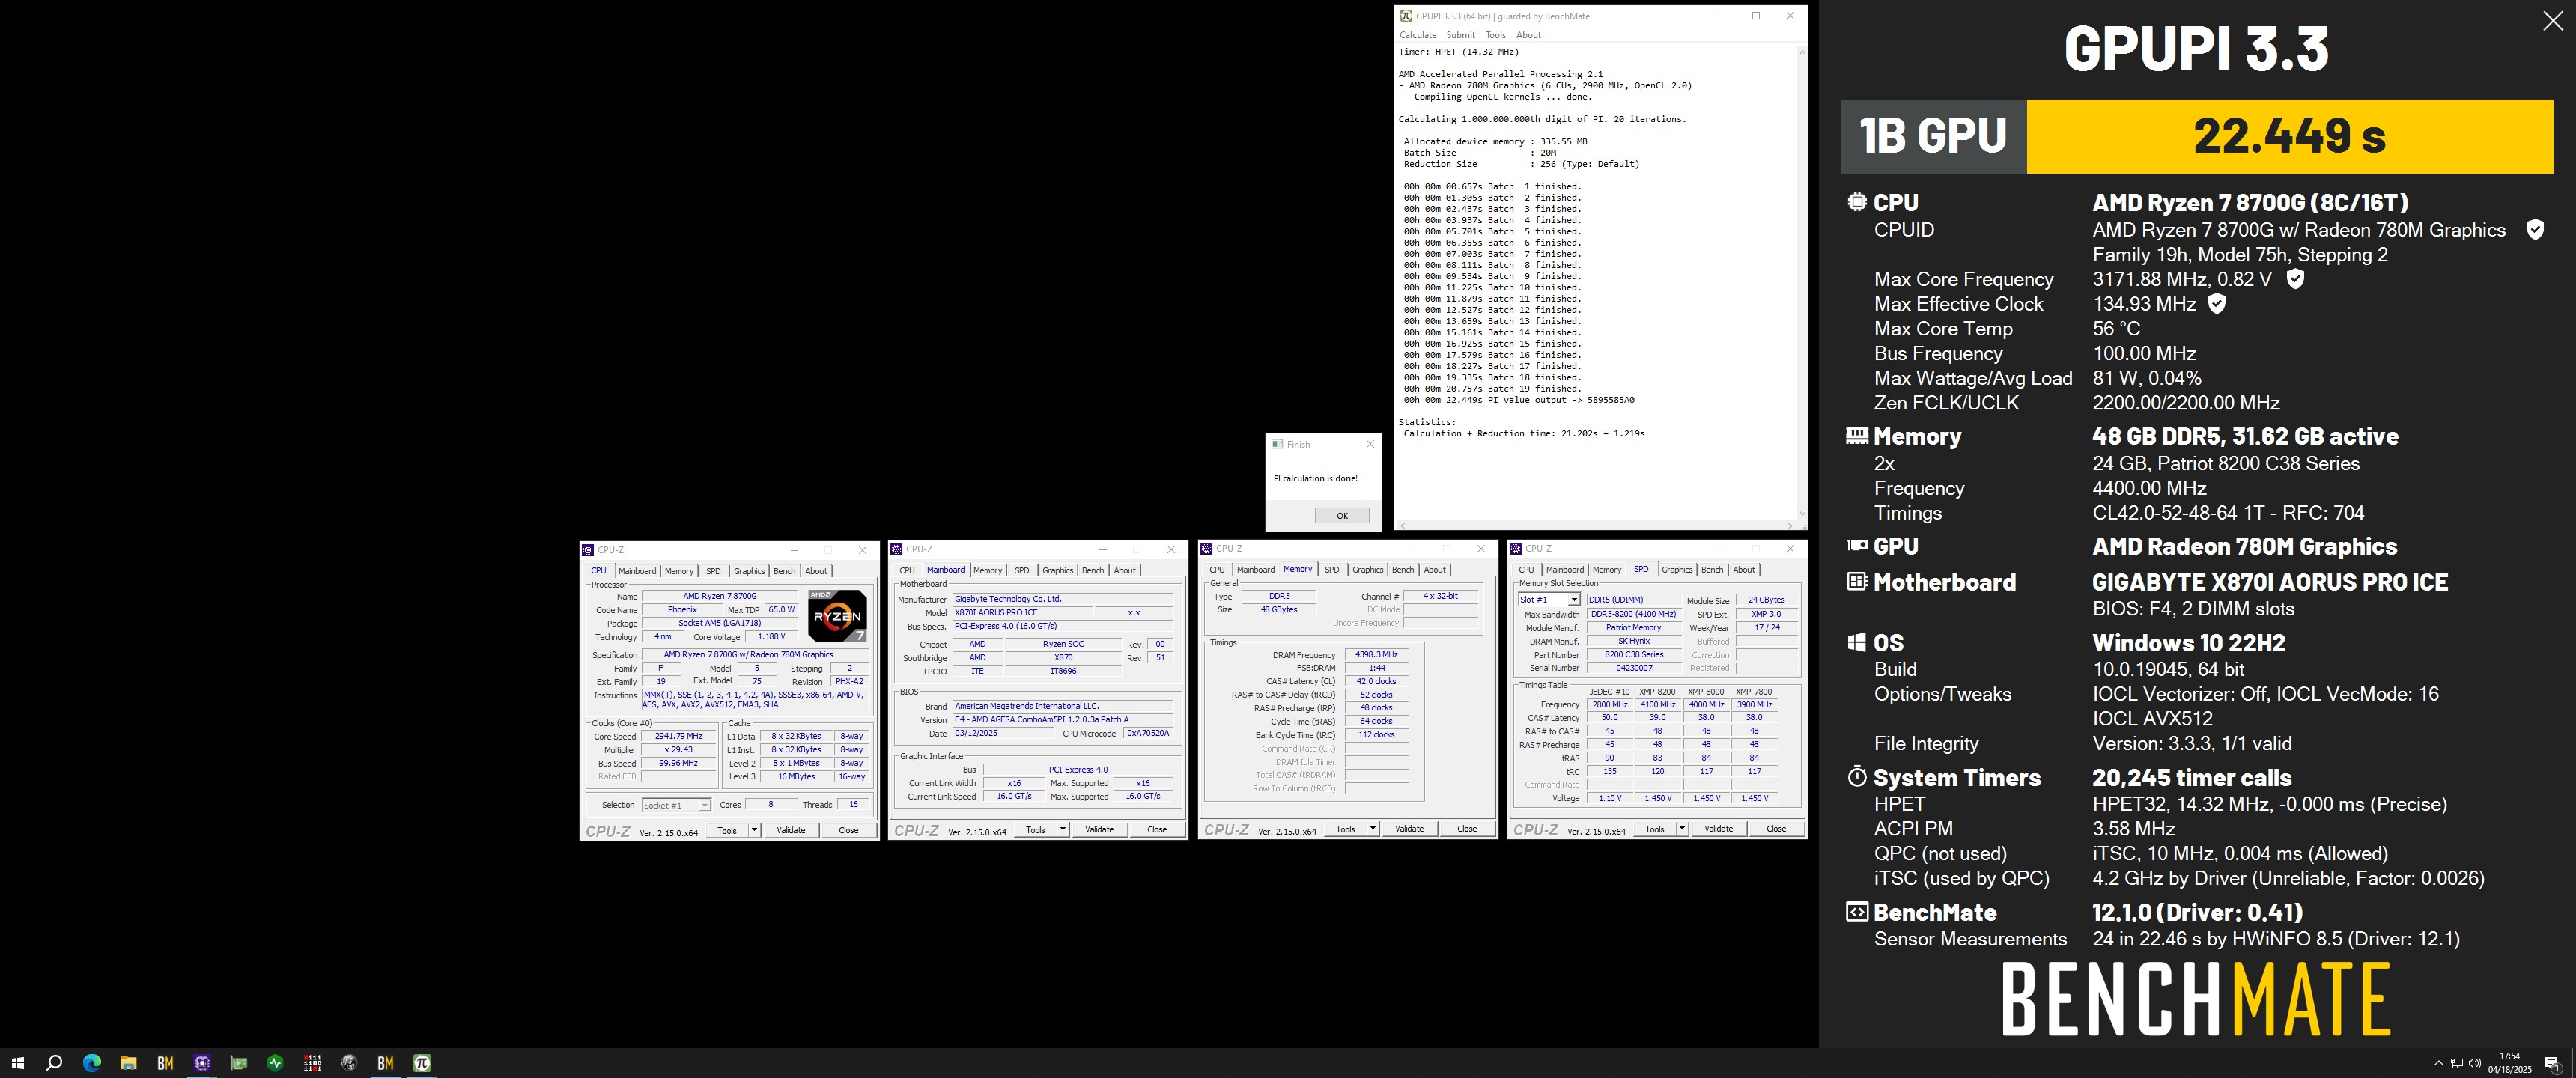Click Tools button in CPU-Z Mainboard window
2576x1078 pixels.
point(1035,829)
